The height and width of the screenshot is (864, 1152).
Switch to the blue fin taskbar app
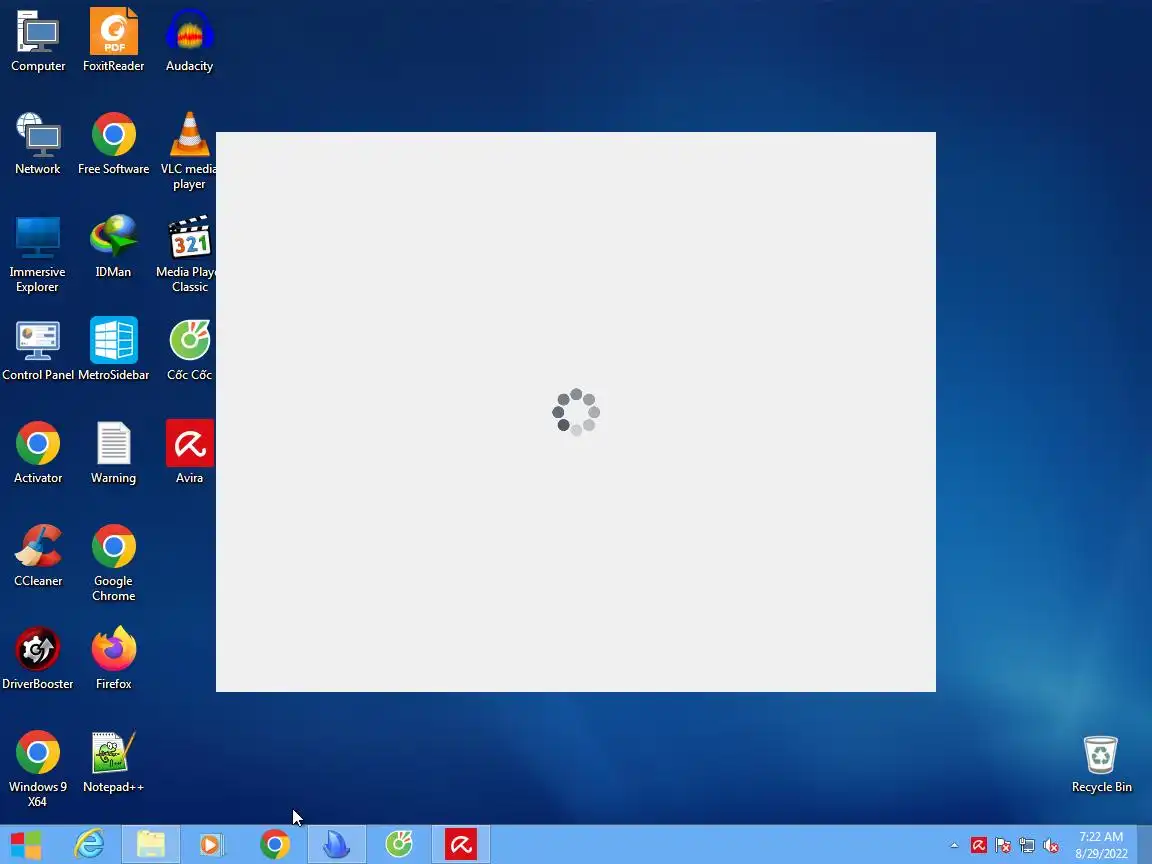336,845
